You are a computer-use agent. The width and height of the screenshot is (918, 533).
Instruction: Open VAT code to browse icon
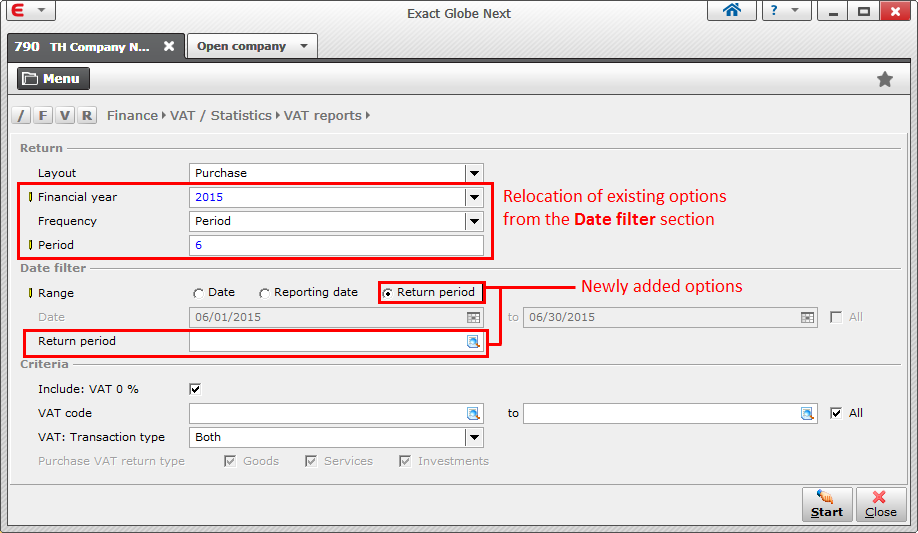[807, 414]
